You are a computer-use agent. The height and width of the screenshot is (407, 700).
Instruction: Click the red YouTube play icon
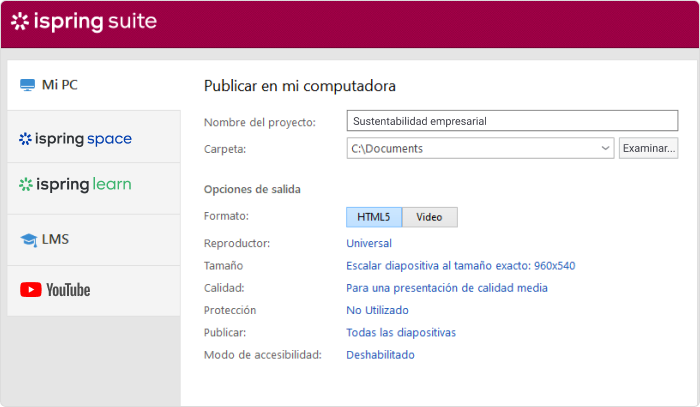tap(31, 290)
